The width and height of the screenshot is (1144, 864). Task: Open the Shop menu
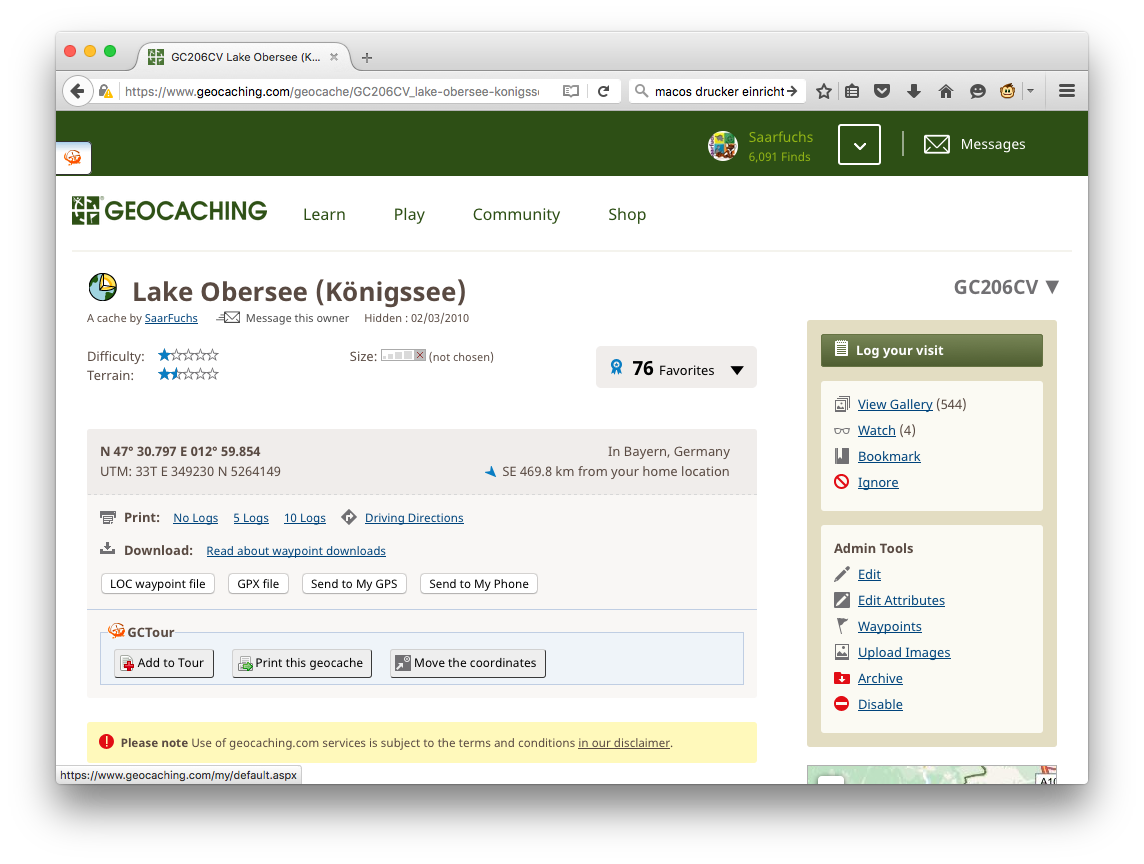click(x=627, y=215)
